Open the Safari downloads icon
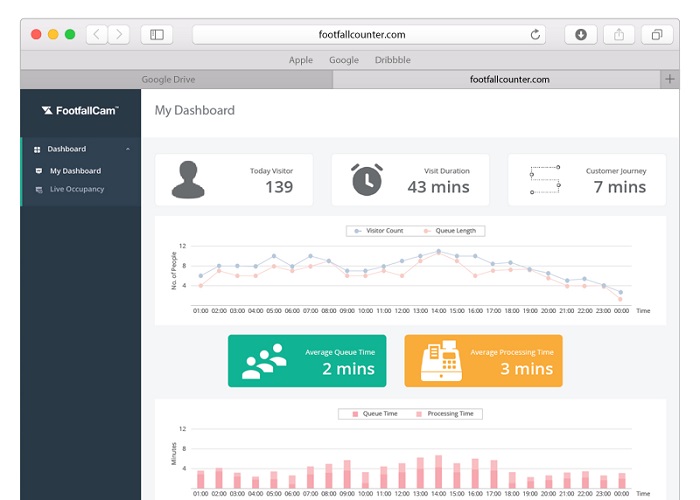This screenshot has width=700, height=500. (581, 34)
